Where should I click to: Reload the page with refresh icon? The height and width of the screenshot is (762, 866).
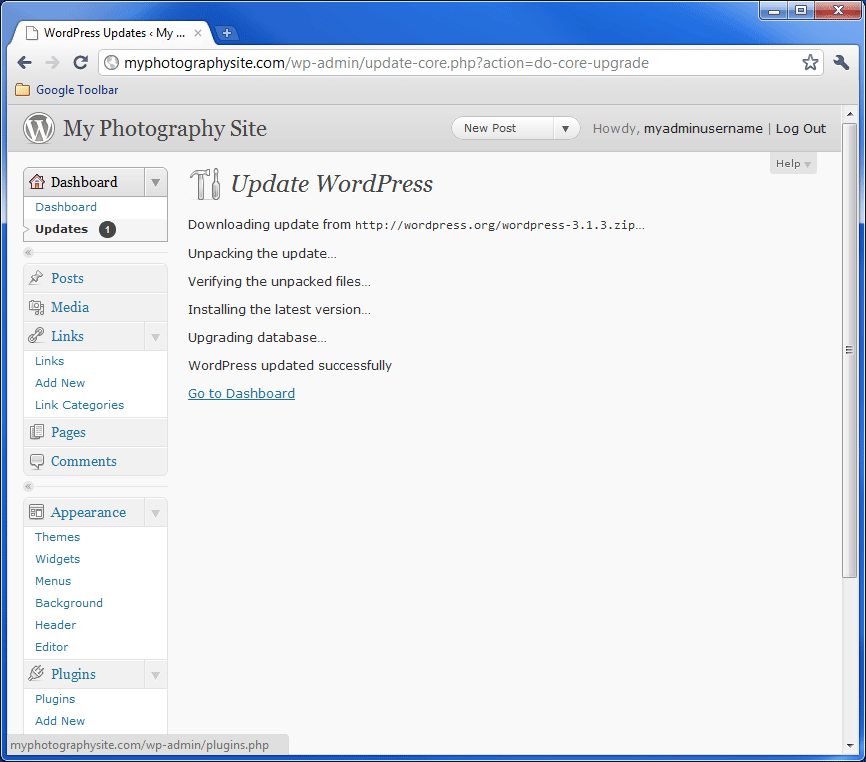(x=81, y=62)
